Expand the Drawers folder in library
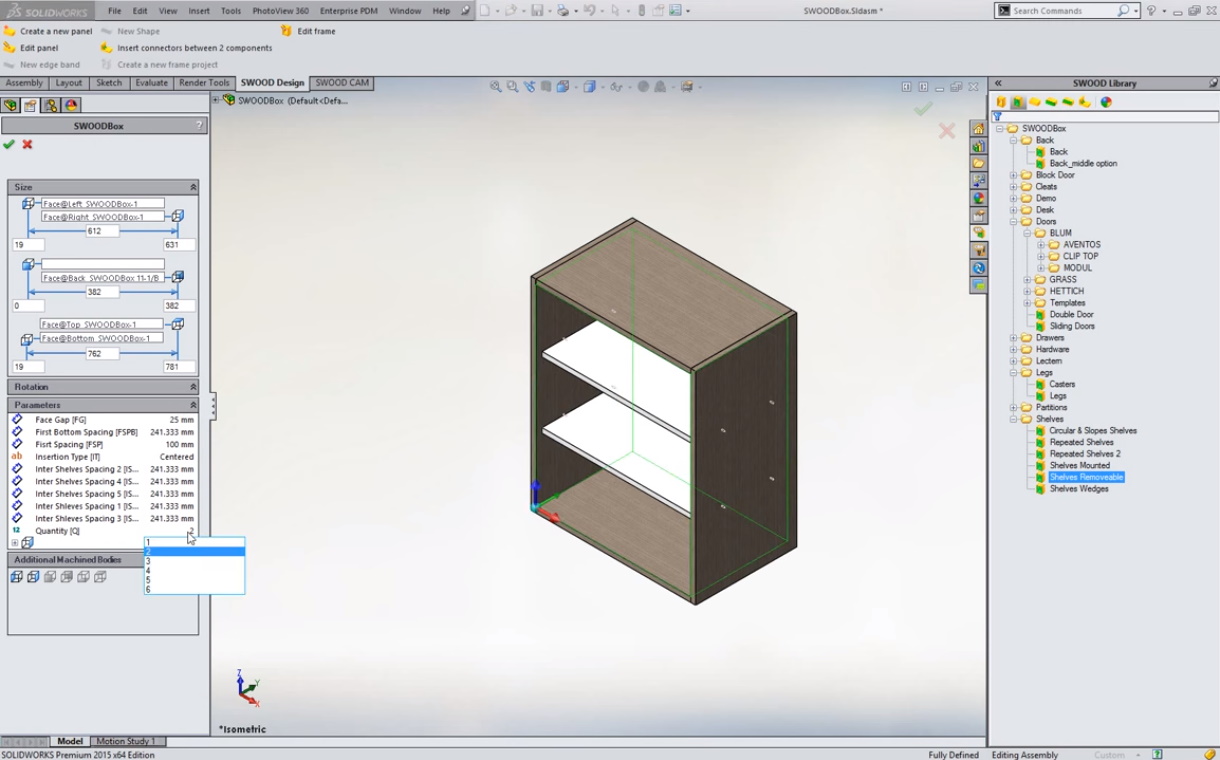Image resolution: width=1220 pixels, height=760 pixels. 1013,338
